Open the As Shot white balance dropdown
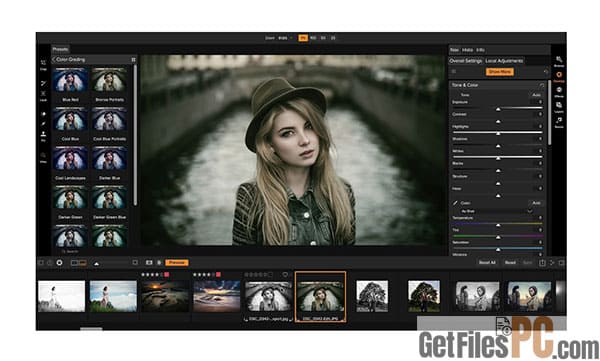This screenshot has height=361, width=600. coord(496,211)
